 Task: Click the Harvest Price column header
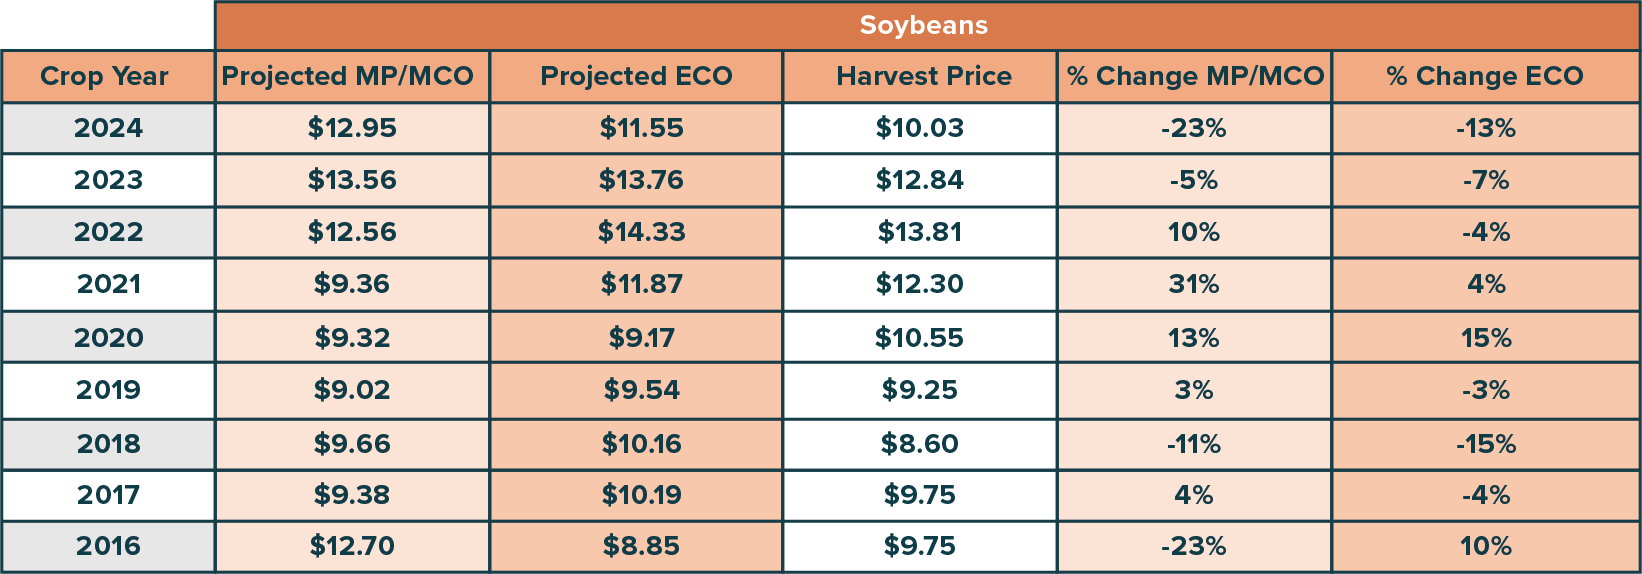(923, 77)
